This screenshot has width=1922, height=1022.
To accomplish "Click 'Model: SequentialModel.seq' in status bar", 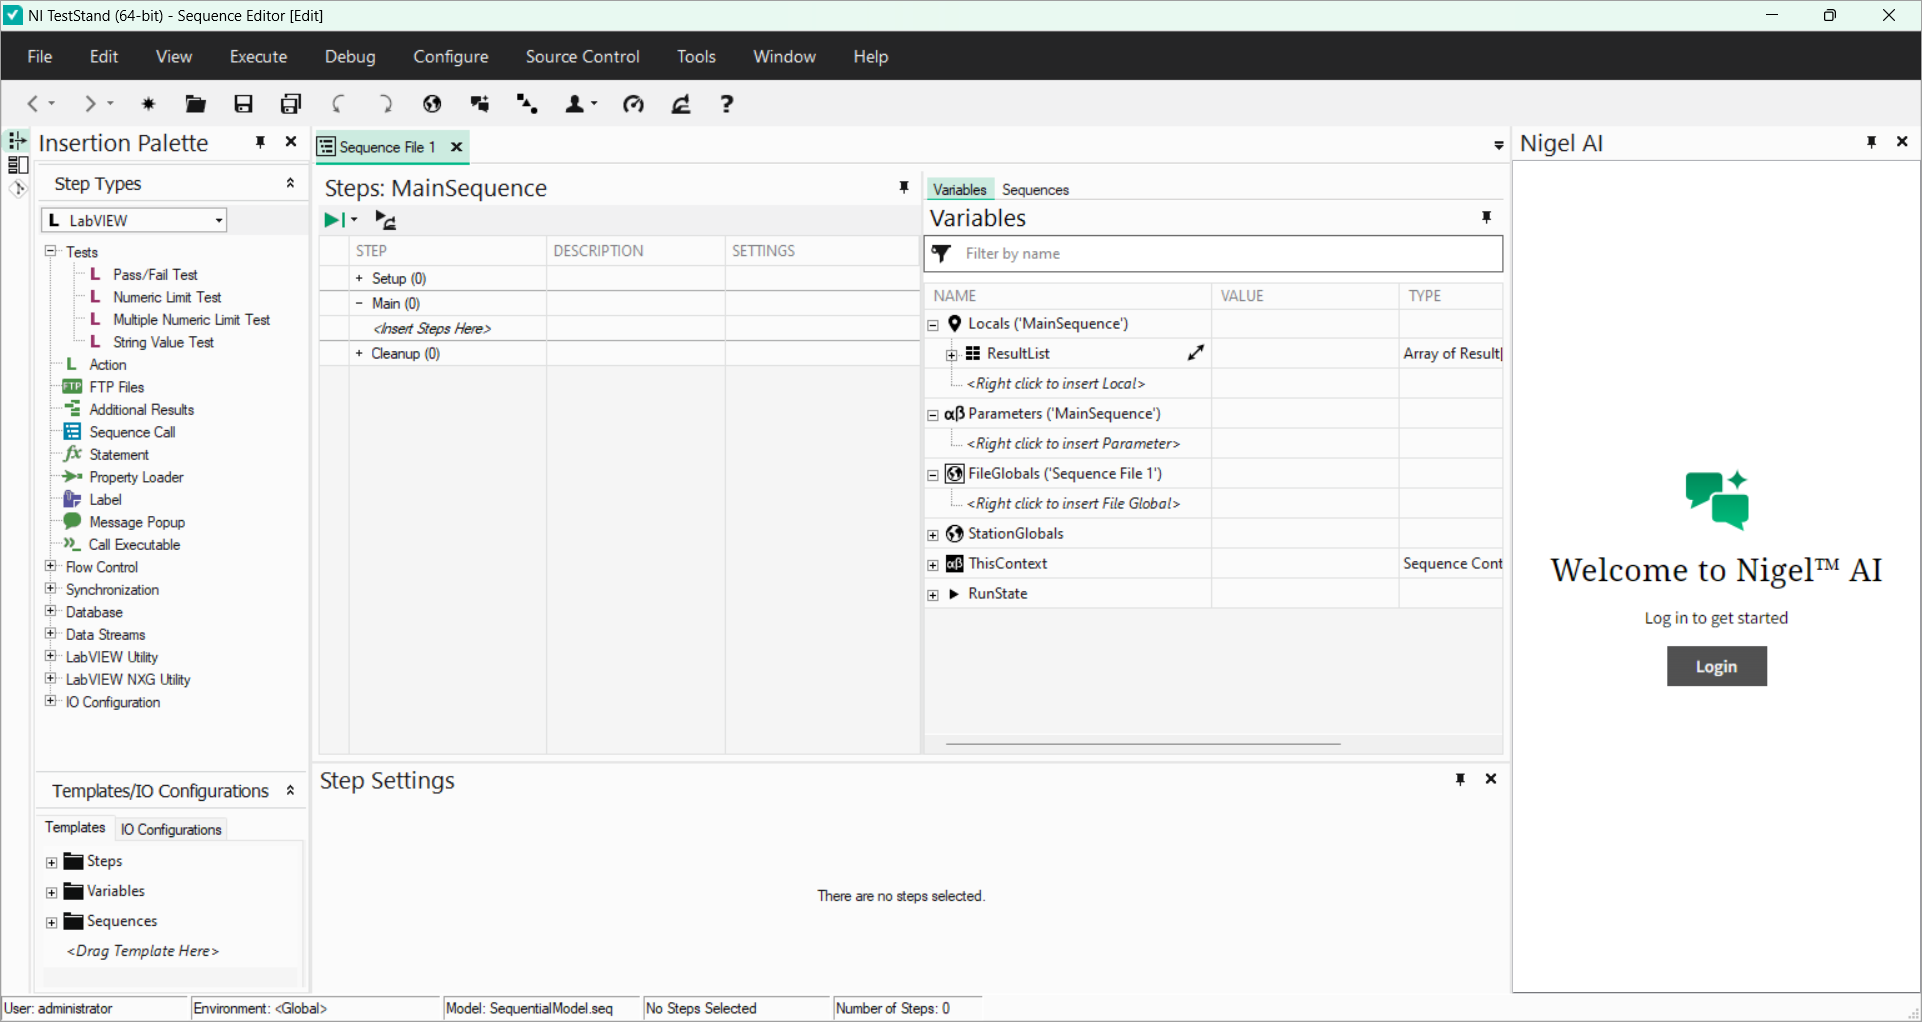I will [529, 1008].
